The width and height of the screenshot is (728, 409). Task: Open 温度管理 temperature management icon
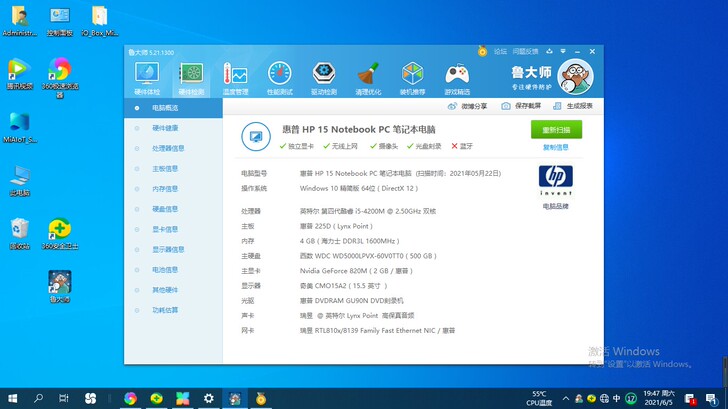(235, 78)
